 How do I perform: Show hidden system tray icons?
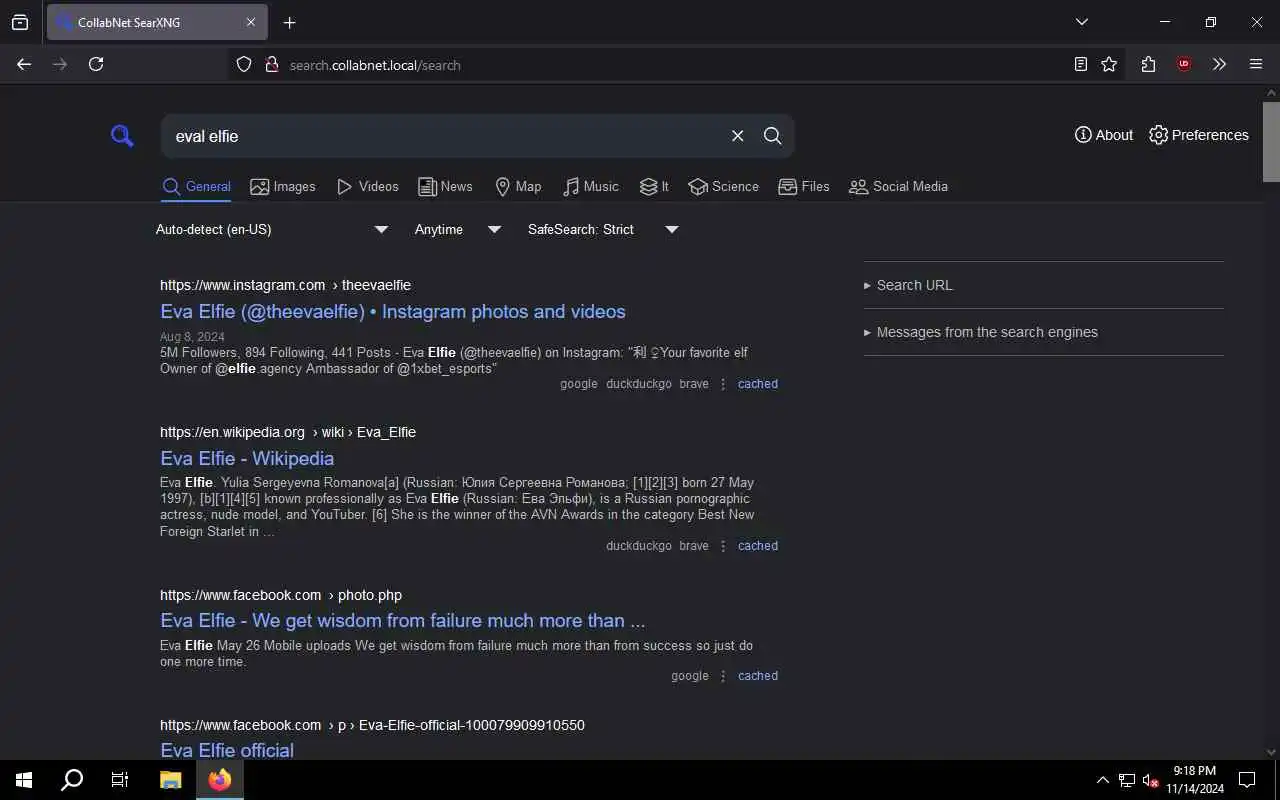(x=1103, y=780)
